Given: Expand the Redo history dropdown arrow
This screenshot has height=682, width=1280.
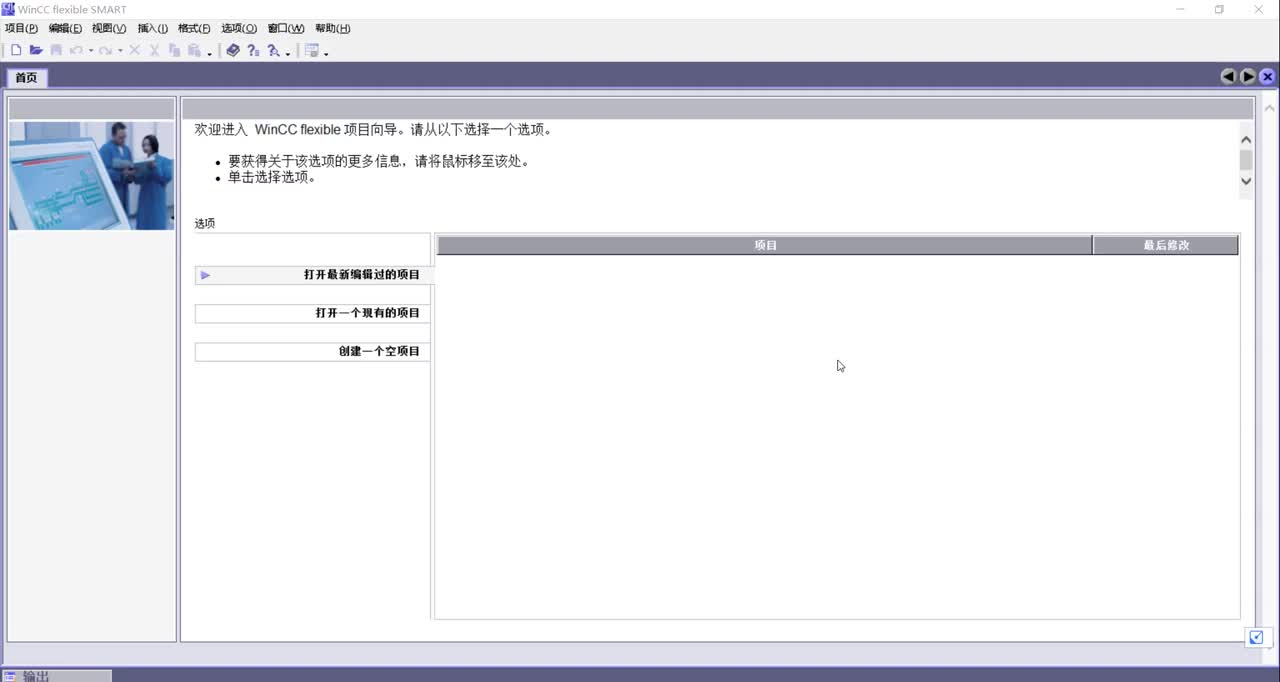Looking at the screenshot, I should pos(120,51).
